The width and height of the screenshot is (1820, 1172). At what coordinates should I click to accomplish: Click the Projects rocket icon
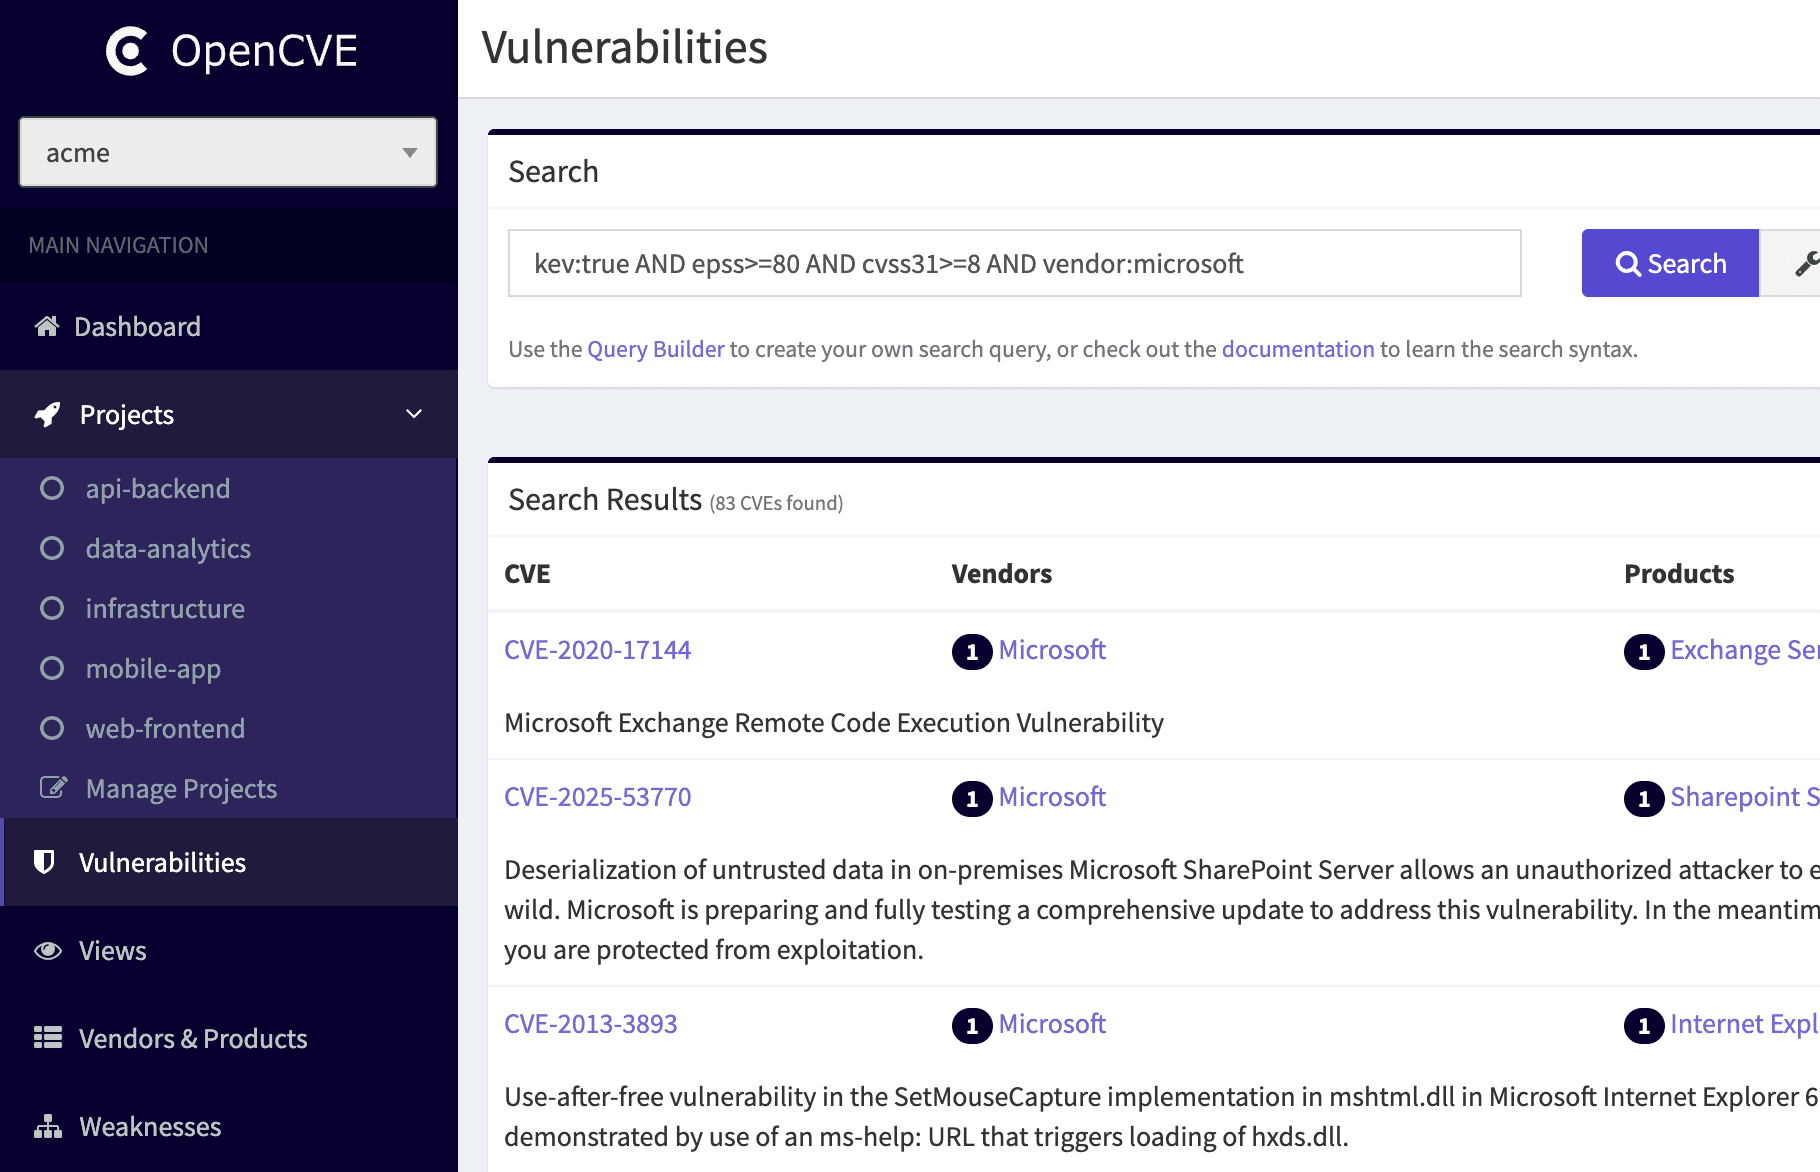46,414
